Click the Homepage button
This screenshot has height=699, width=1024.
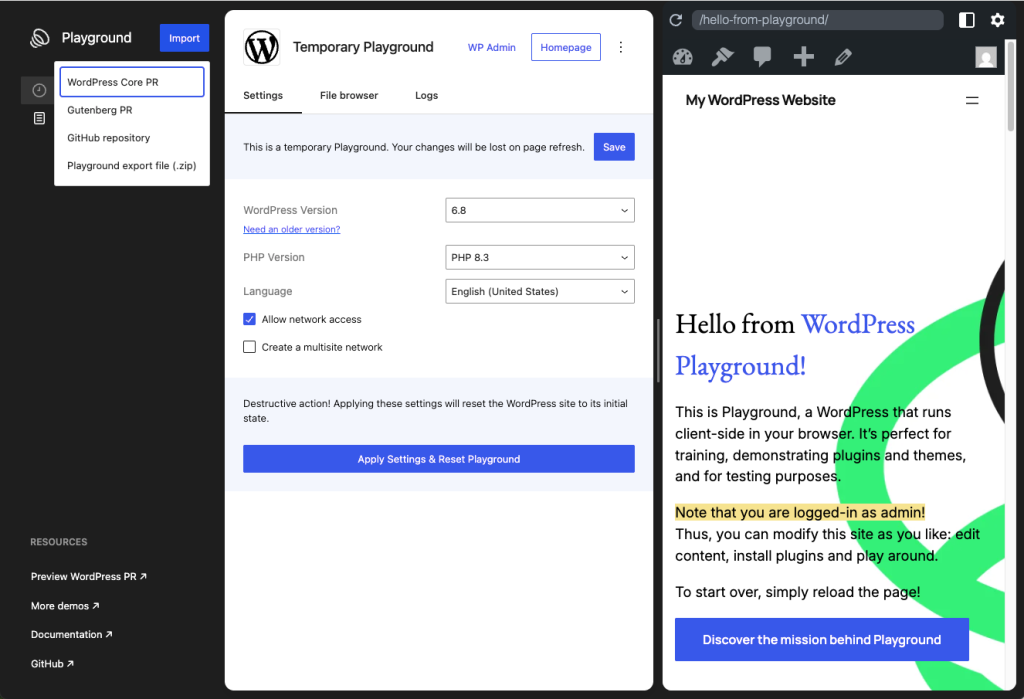click(566, 47)
